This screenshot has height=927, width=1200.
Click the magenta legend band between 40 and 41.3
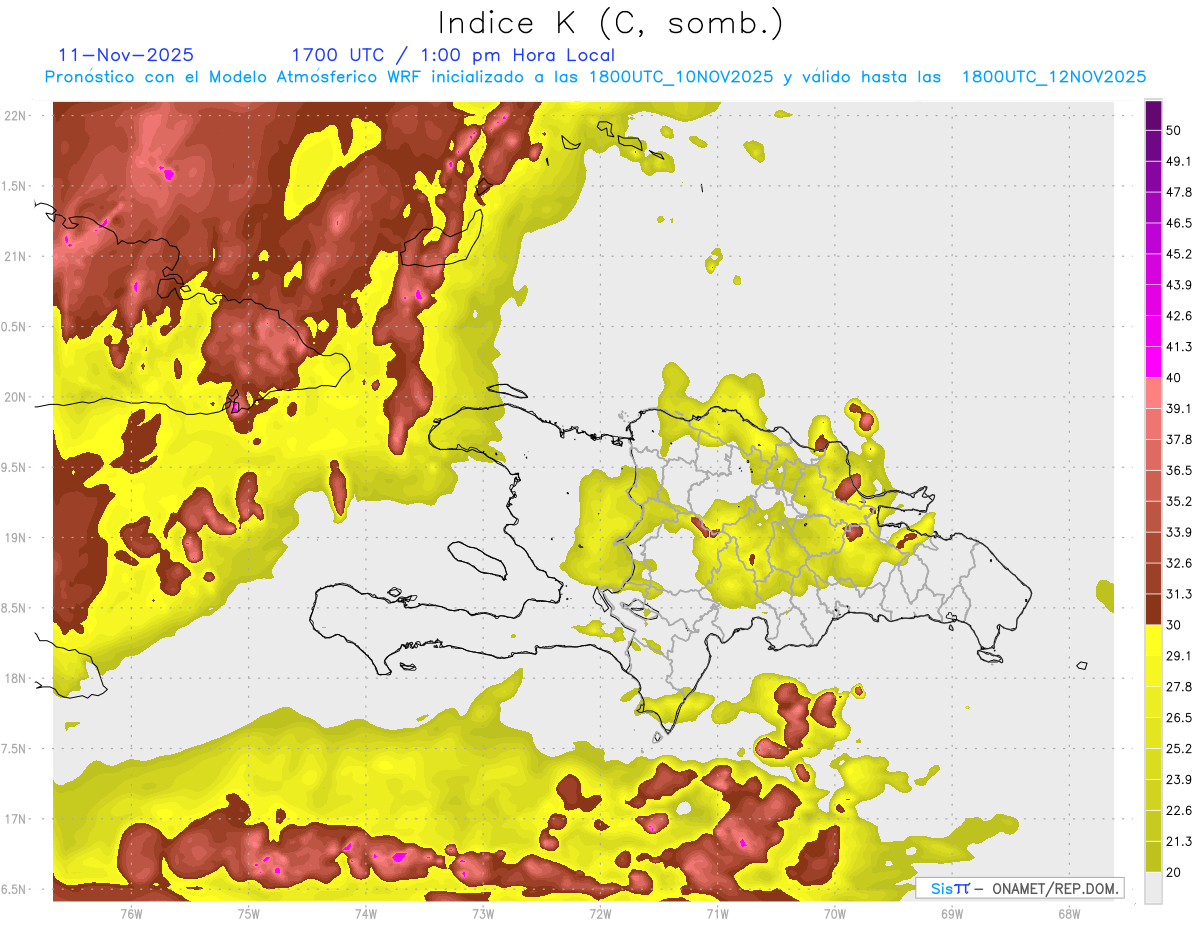tap(1153, 362)
